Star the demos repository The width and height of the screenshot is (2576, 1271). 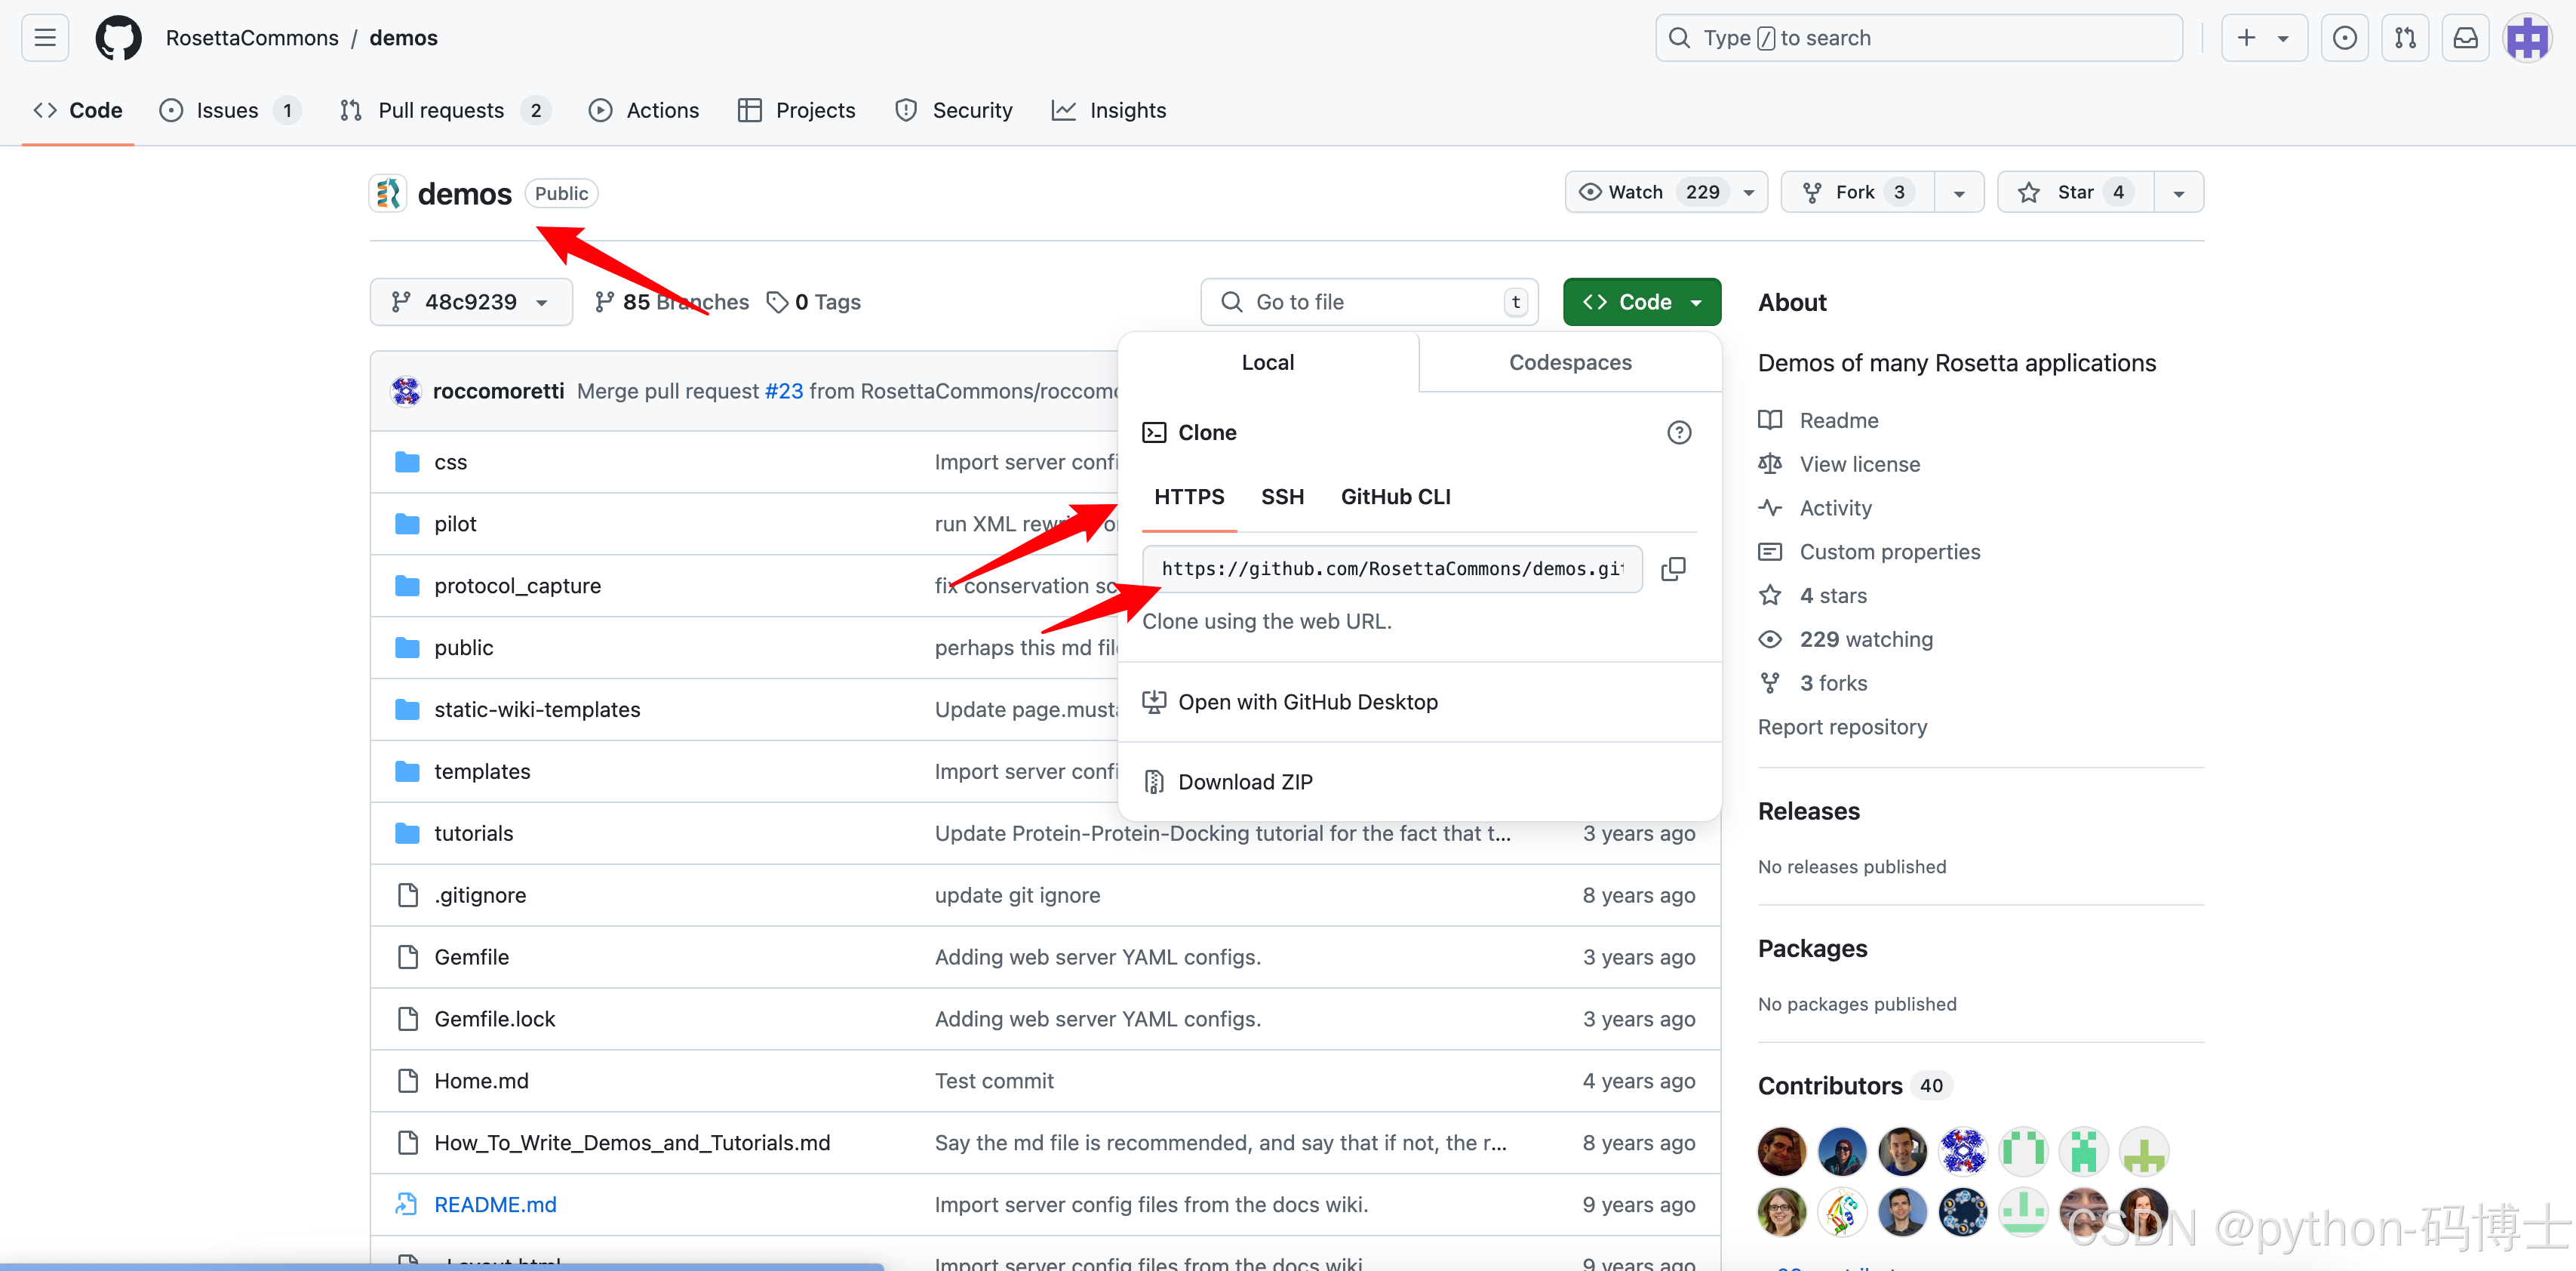2075,192
